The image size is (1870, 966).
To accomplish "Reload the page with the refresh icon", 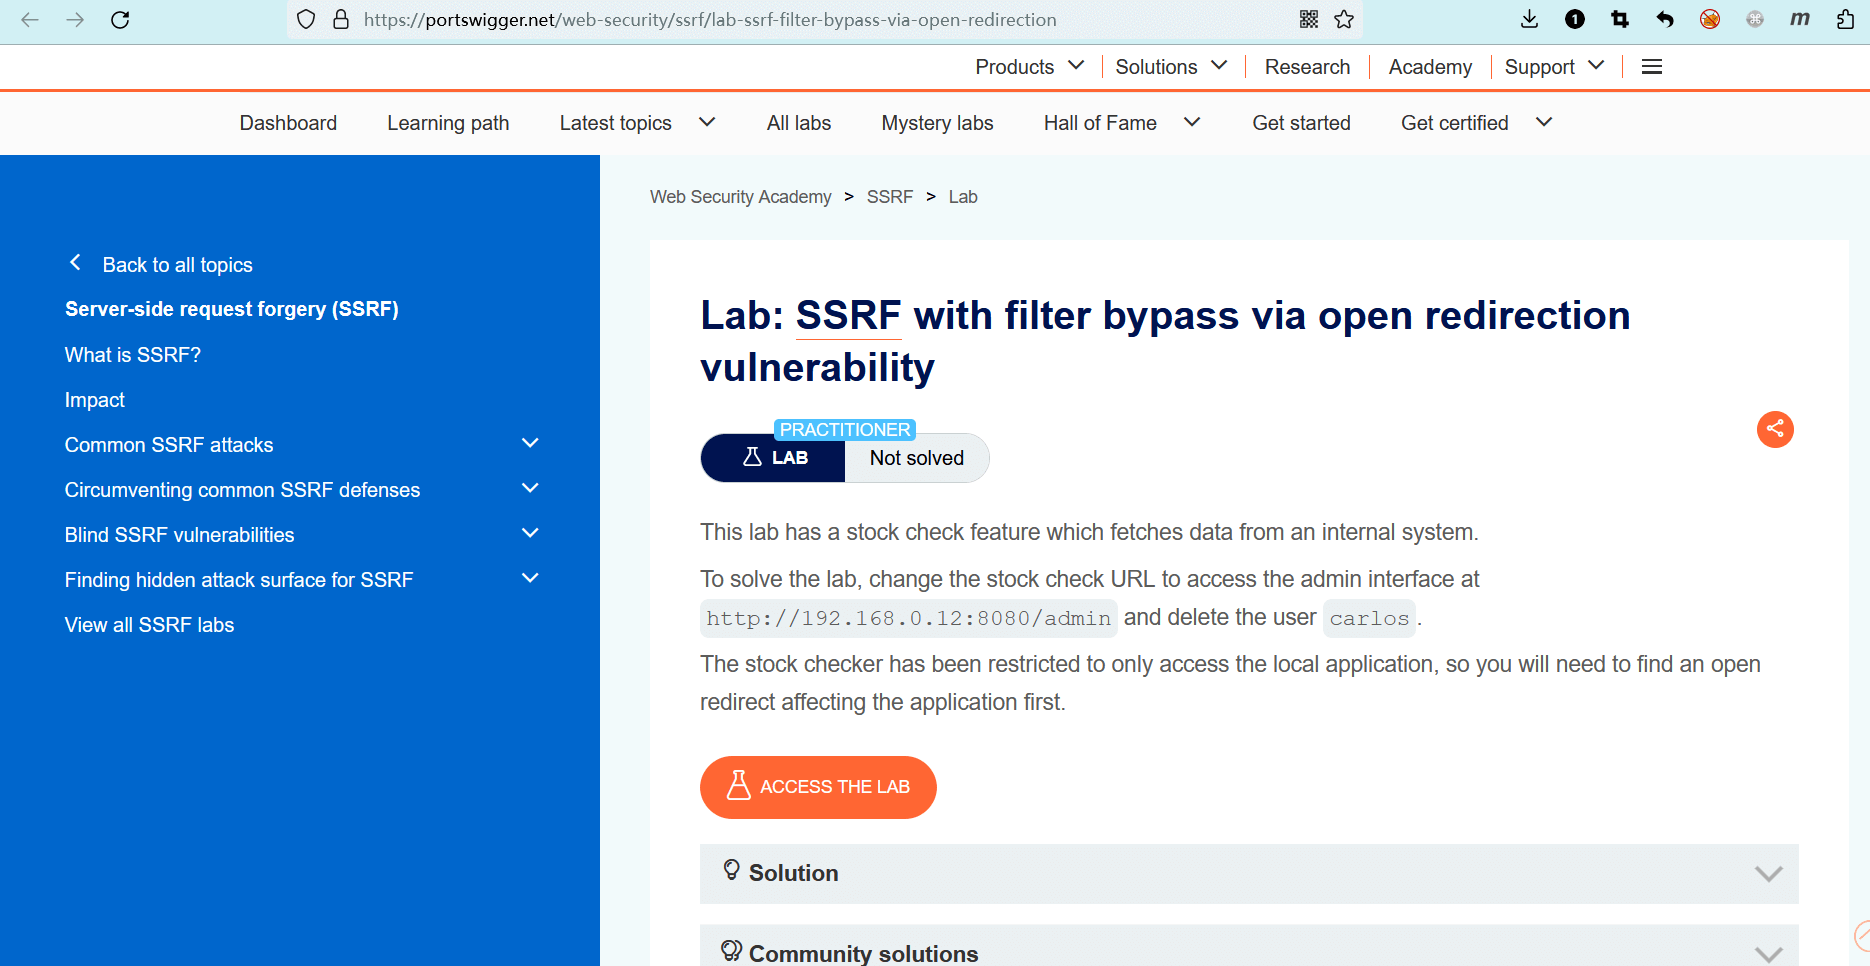I will tap(120, 20).
